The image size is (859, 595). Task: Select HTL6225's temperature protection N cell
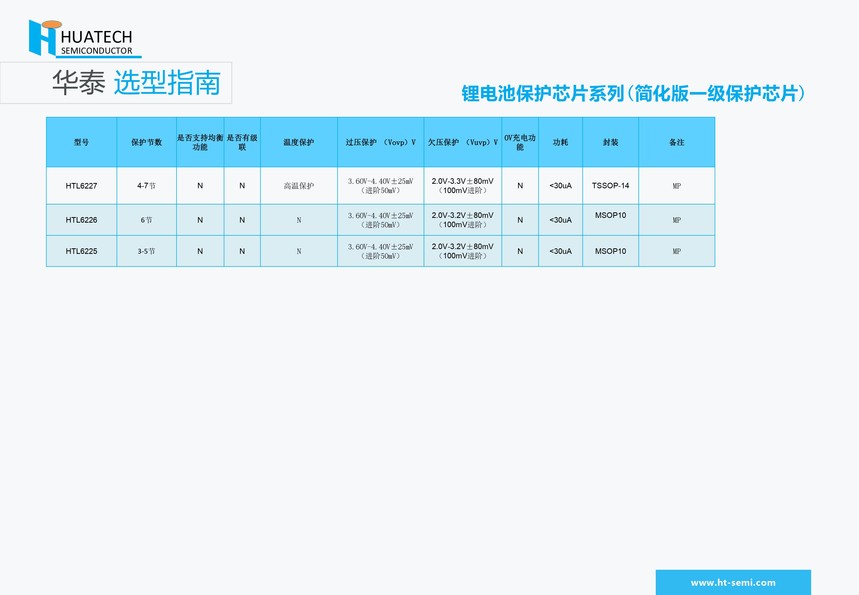click(299, 251)
